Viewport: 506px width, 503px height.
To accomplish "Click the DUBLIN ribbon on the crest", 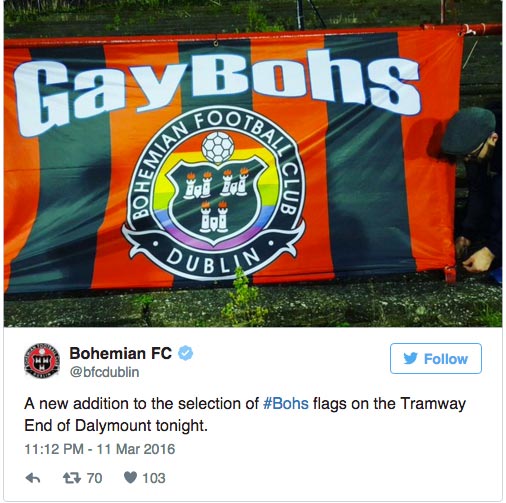I will click(x=213, y=257).
